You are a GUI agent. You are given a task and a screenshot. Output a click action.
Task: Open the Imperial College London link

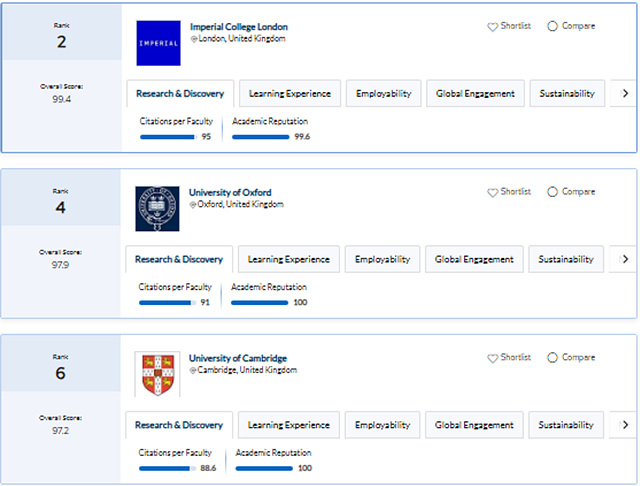tap(239, 27)
